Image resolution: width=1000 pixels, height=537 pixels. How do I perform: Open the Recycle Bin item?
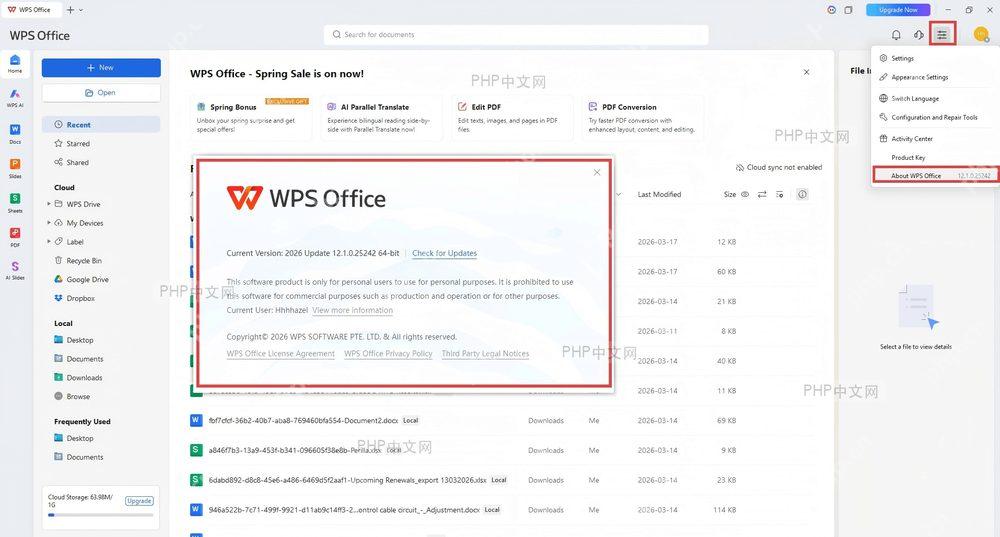pos(78,261)
